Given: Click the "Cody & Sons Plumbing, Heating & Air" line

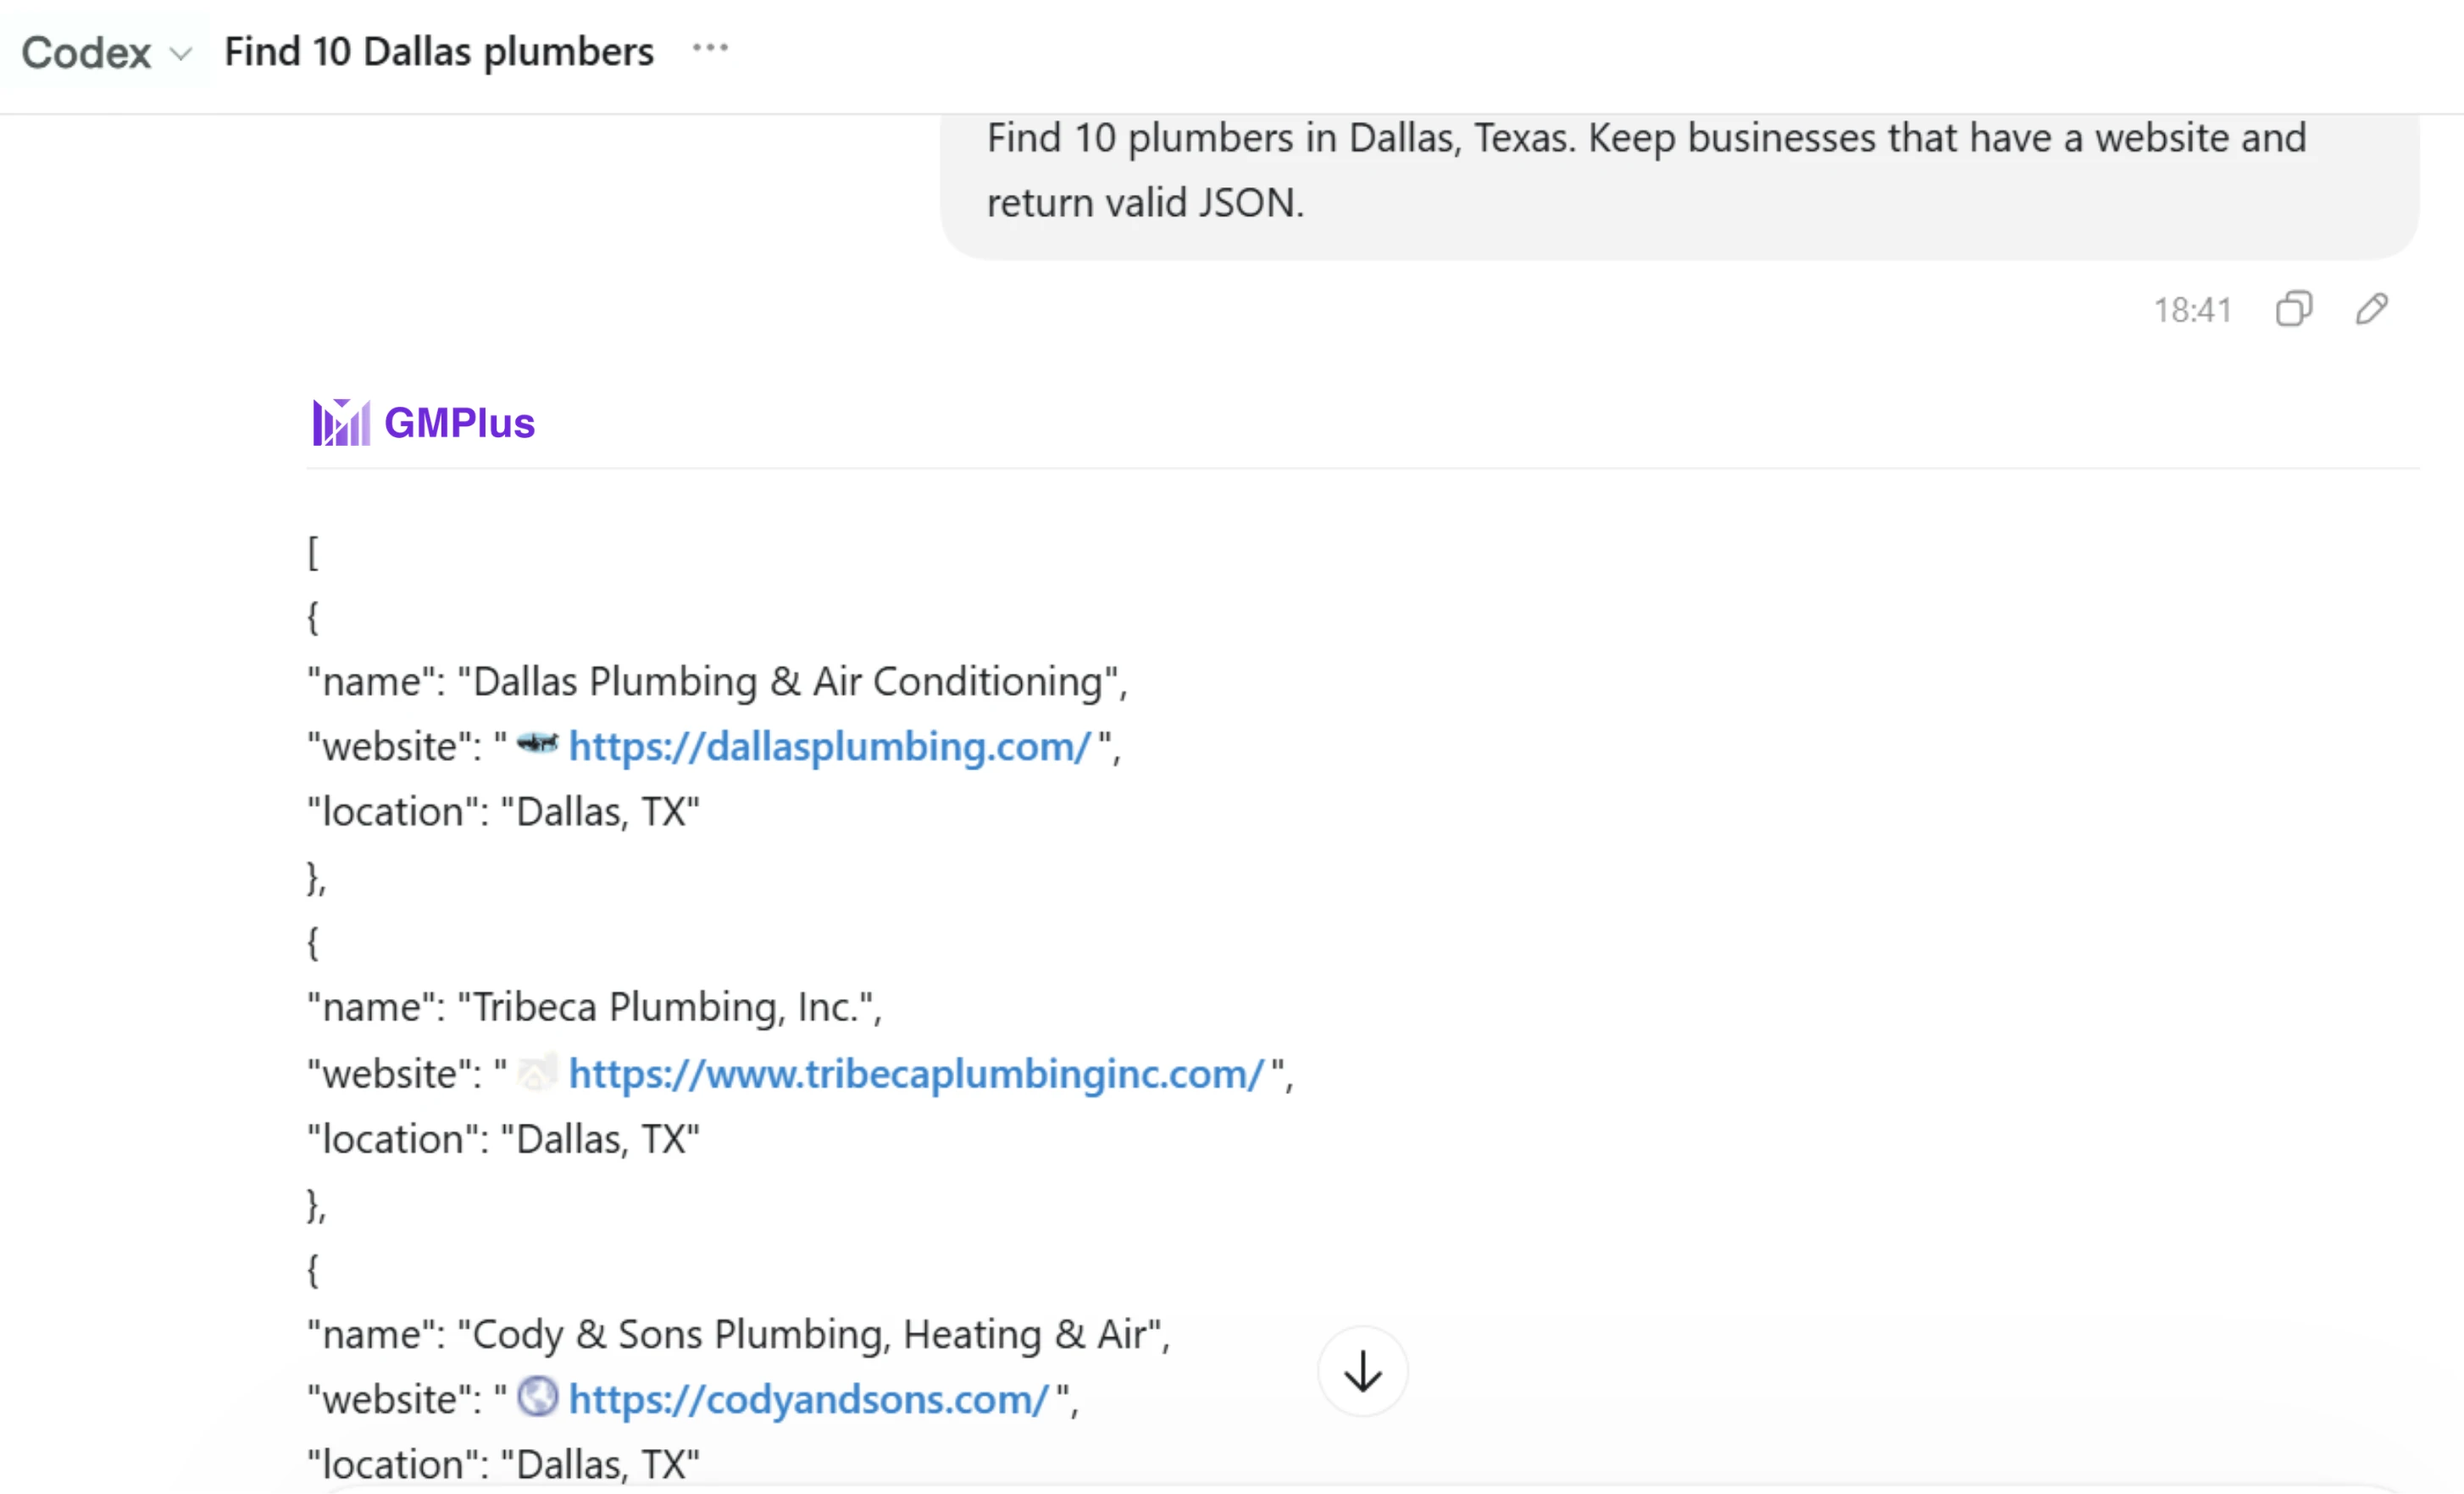Looking at the screenshot, I should pos(738,1335).
